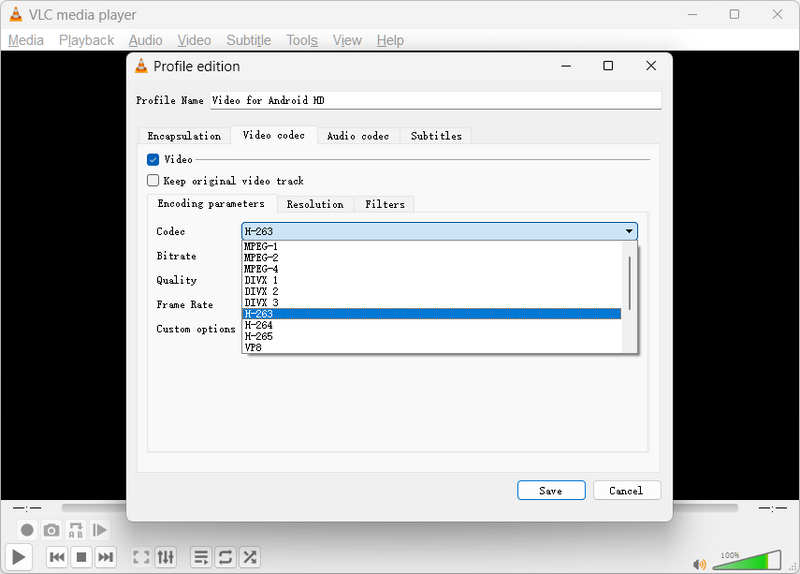Open the View menu
The width and height of the screenshot is (800, 574).
pyautogui.click(x=347, y=40)
